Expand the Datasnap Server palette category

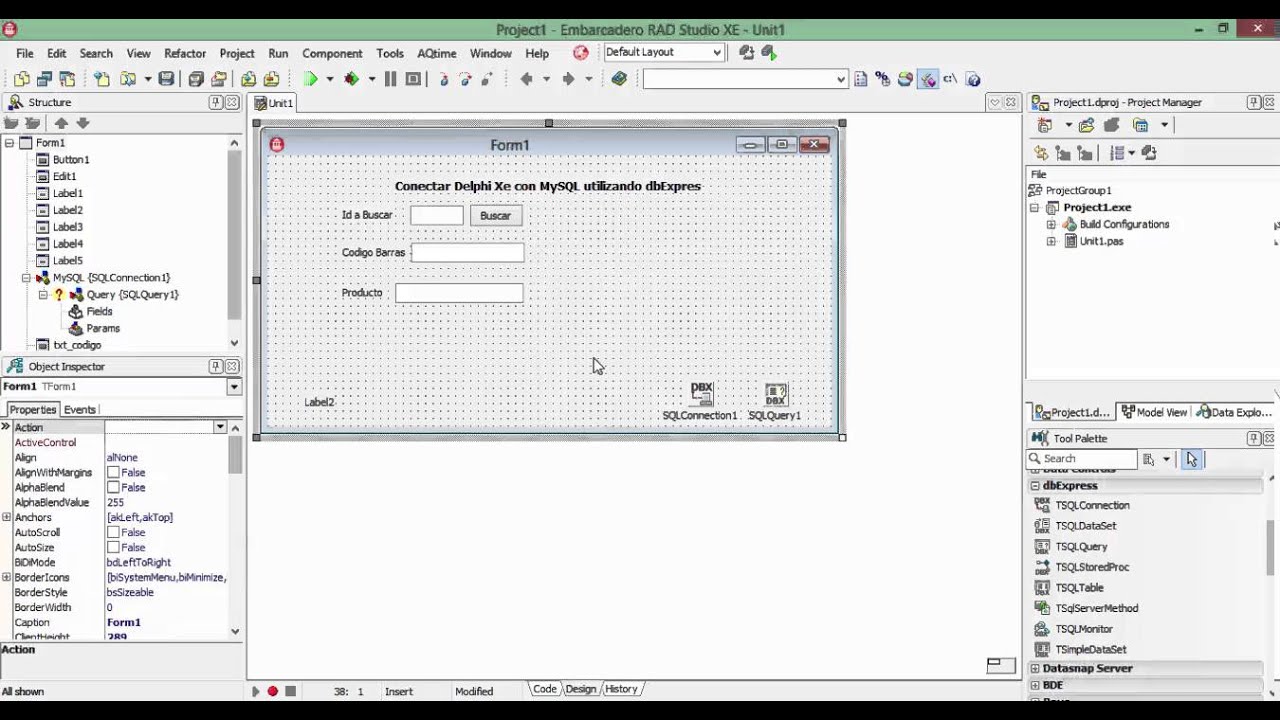[1035, 668]
